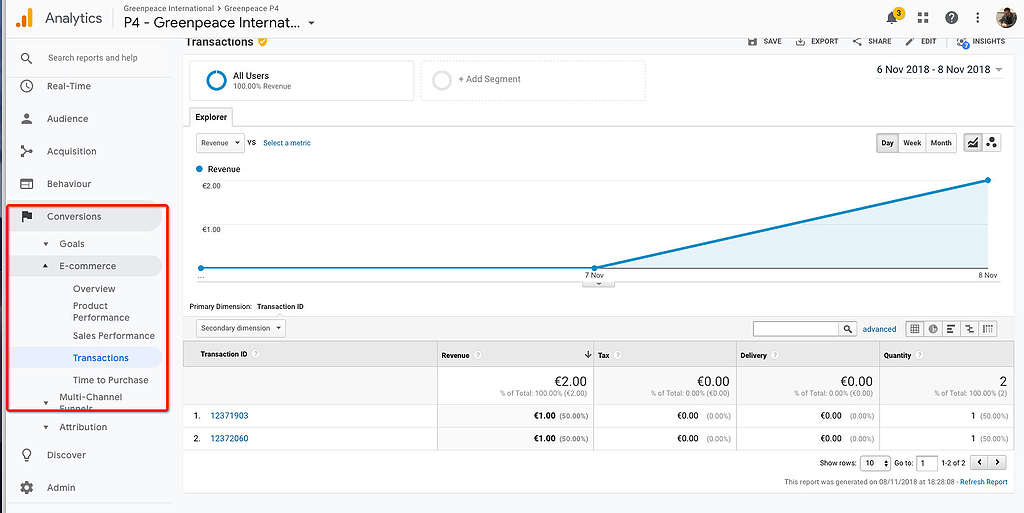Switch to motion chart icon
Screen dimensions: 1024x513
pos(991,143)
